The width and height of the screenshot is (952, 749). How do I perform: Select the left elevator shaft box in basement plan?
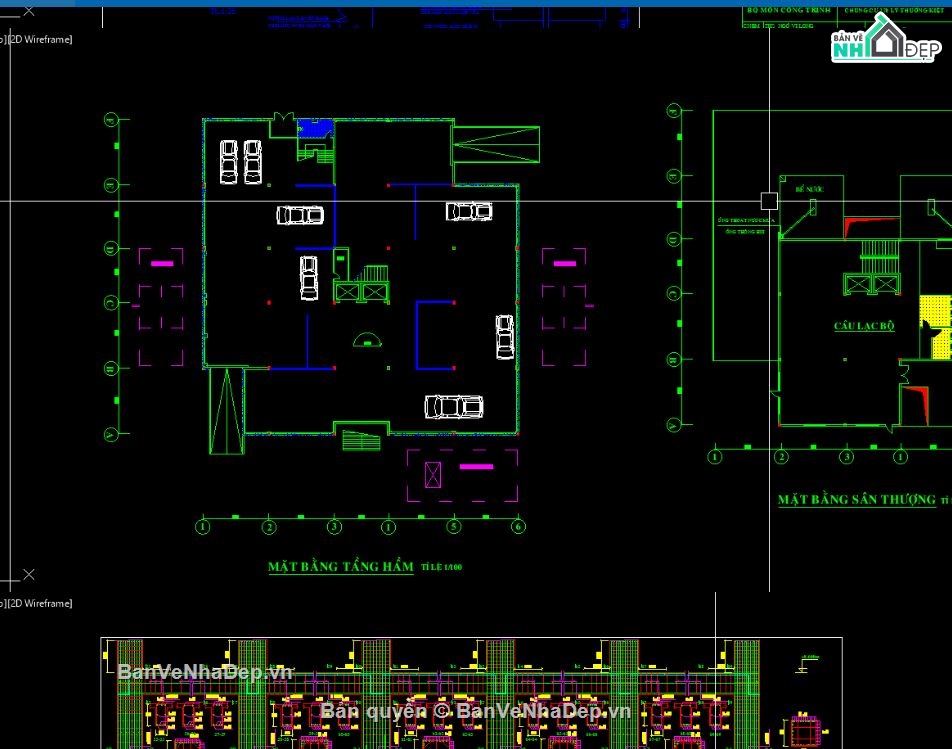[x=347, y=291]
